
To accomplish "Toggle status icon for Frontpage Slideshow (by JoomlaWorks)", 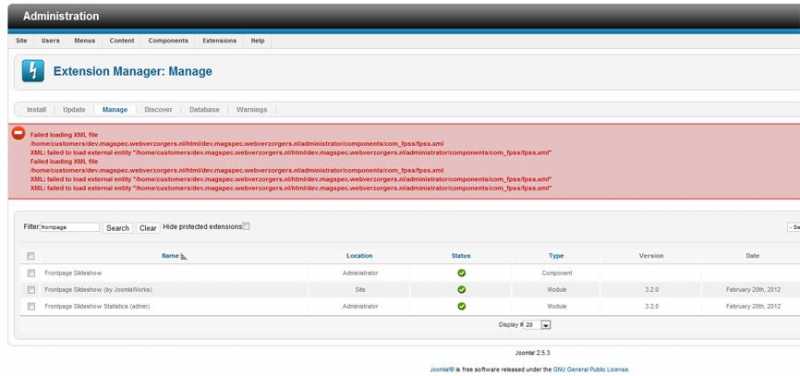I will click(461, 290).
